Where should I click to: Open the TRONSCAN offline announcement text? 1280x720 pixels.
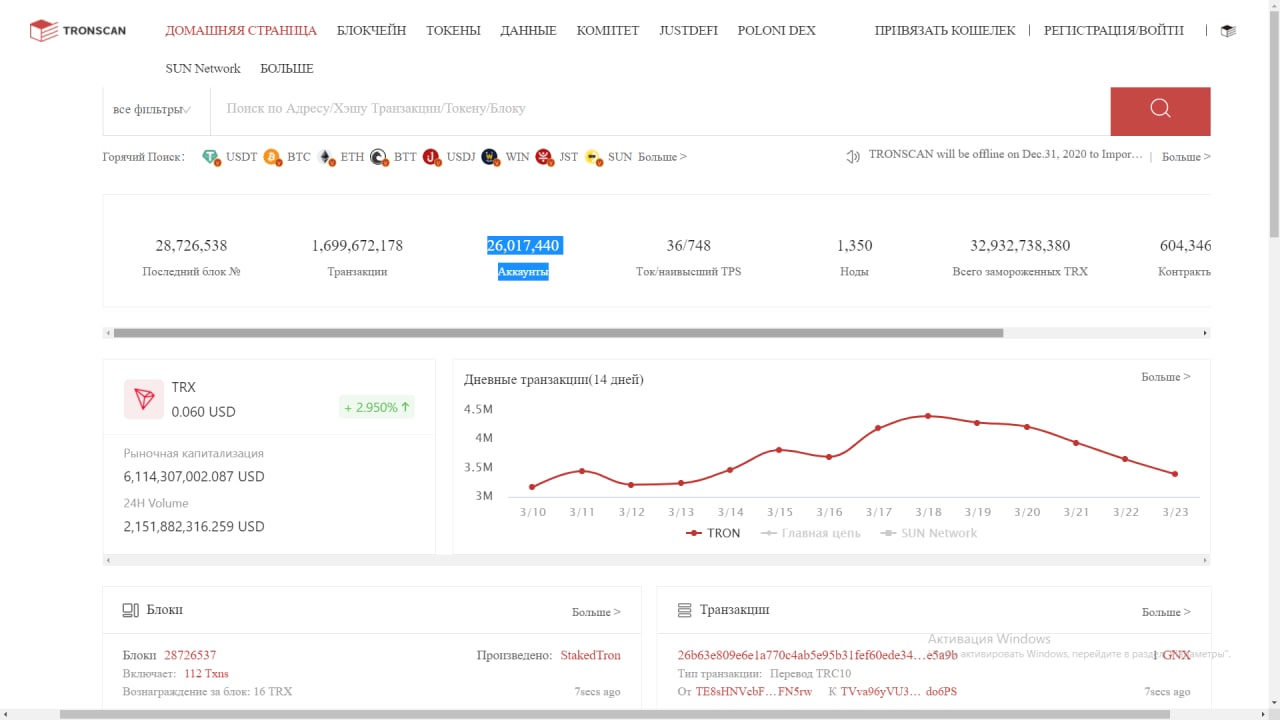click(1005, 155)
